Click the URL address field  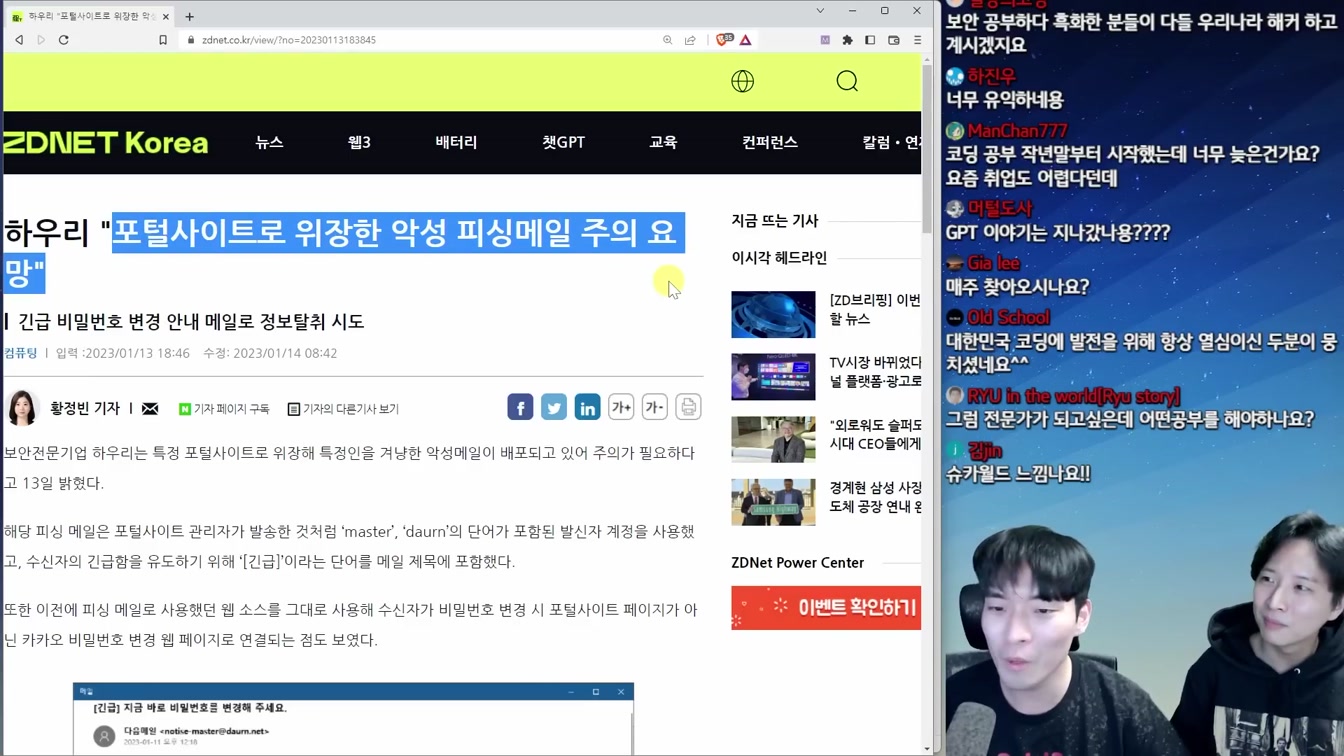click(x=420, y=40)
